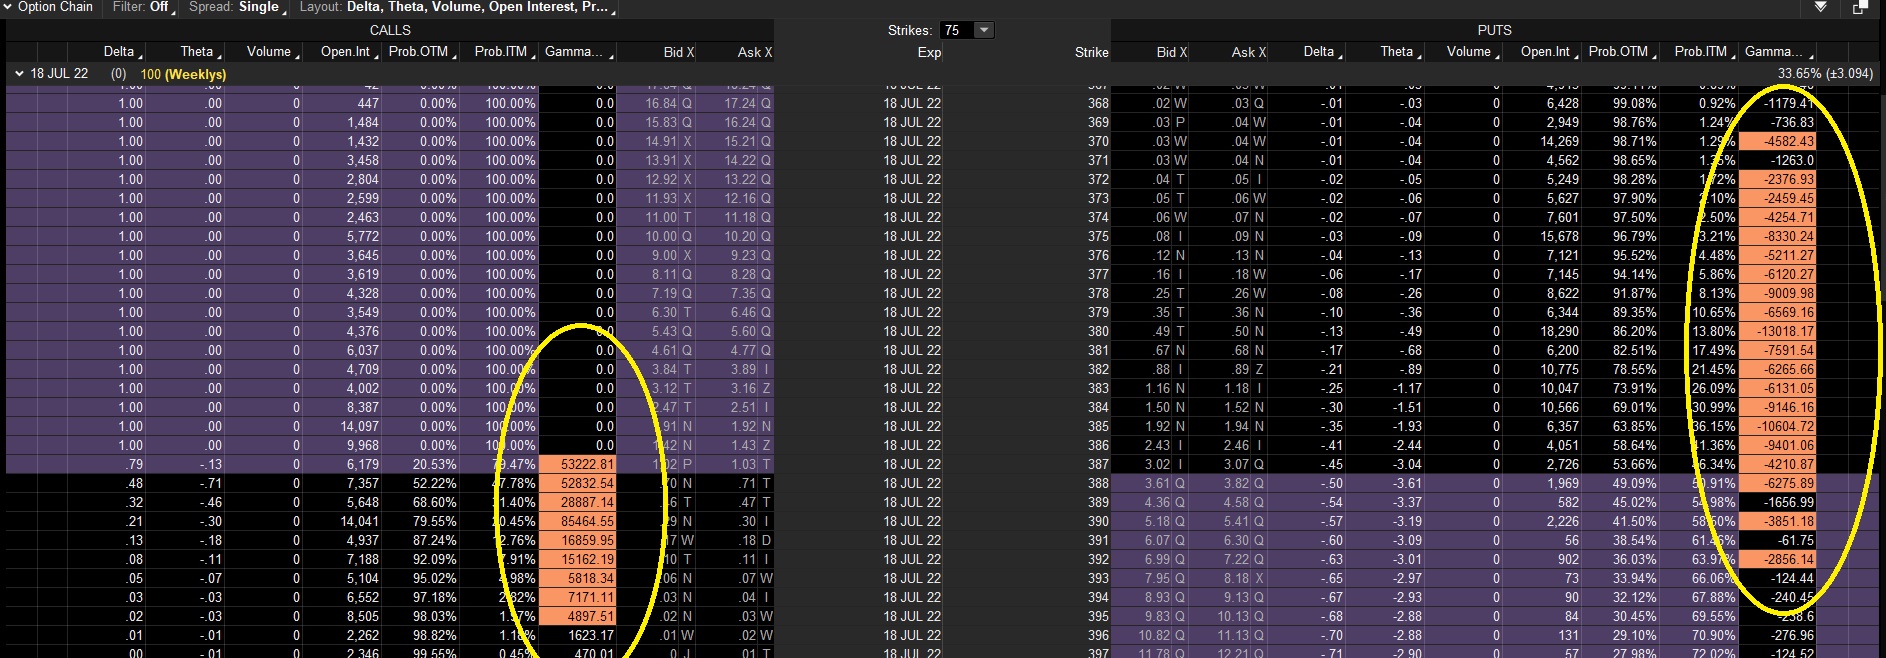Open the Filter dropdown showing Off
Viewport: 1886px width, 658px height.
pyautogui.click(x=141, y=7)
